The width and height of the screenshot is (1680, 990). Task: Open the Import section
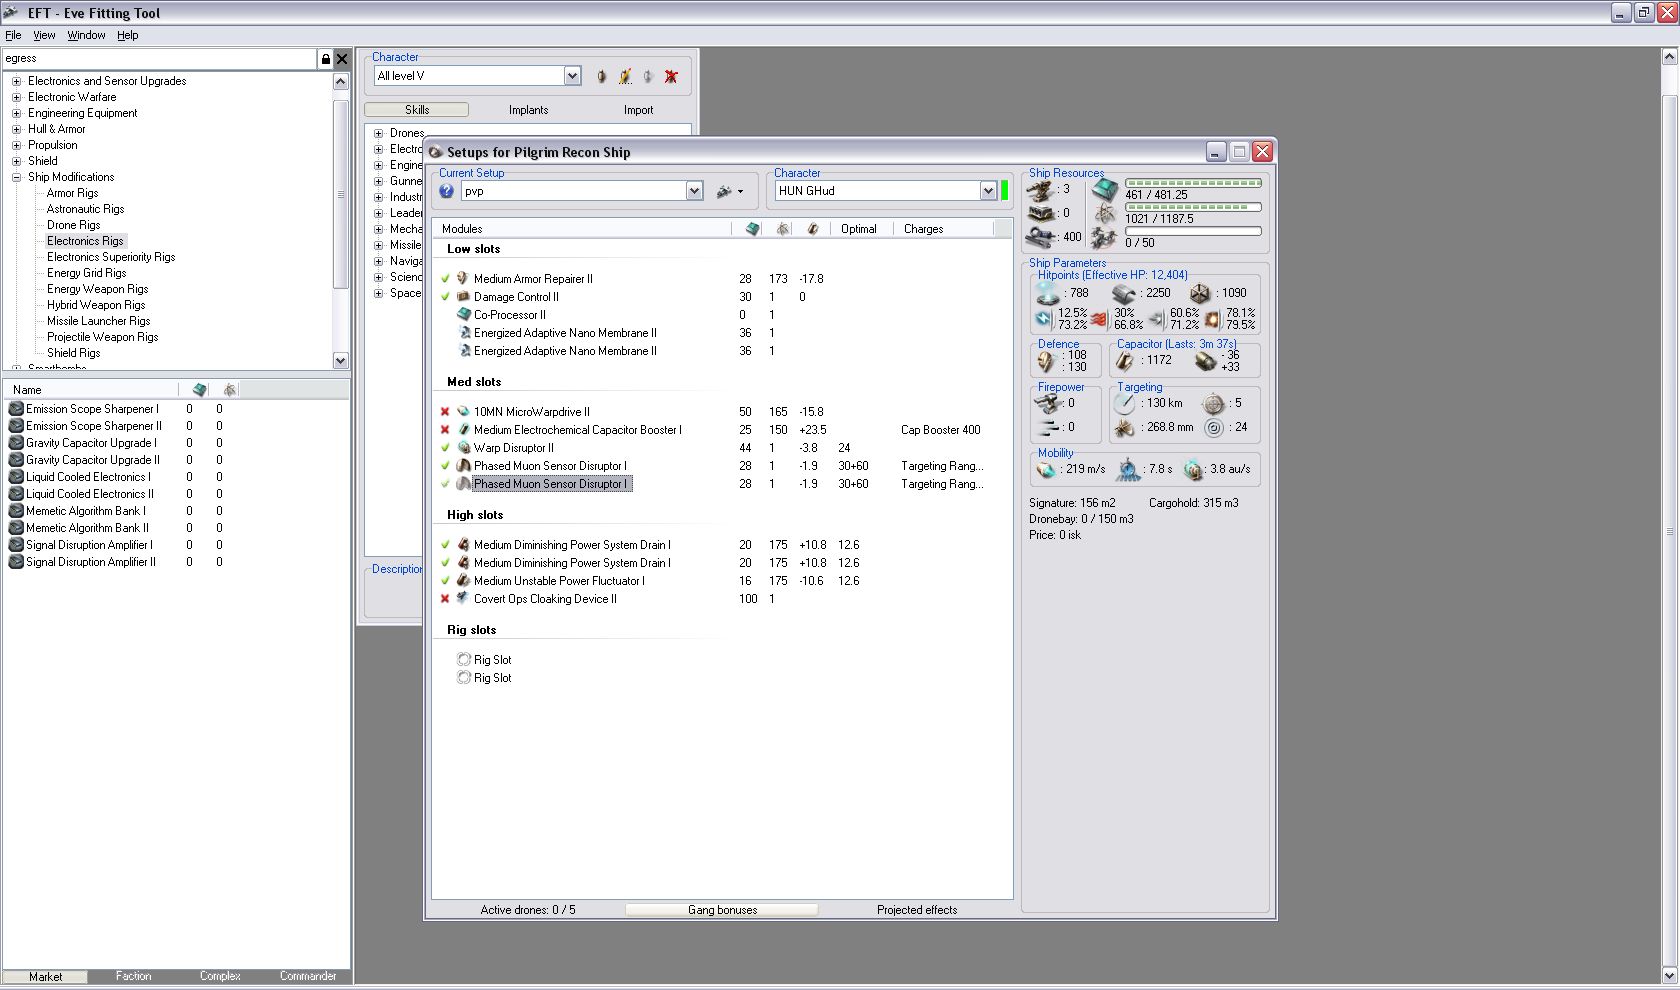click(x=638, y=110)
